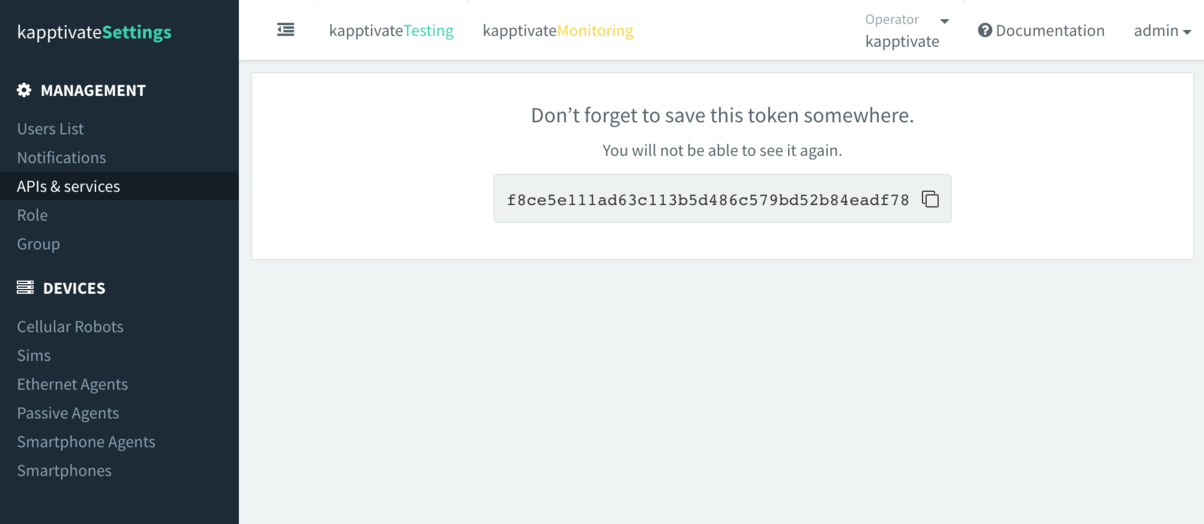1204x524 pixels.
Task: Toggle the sidebar menu icon
Action: coord(286,30)
